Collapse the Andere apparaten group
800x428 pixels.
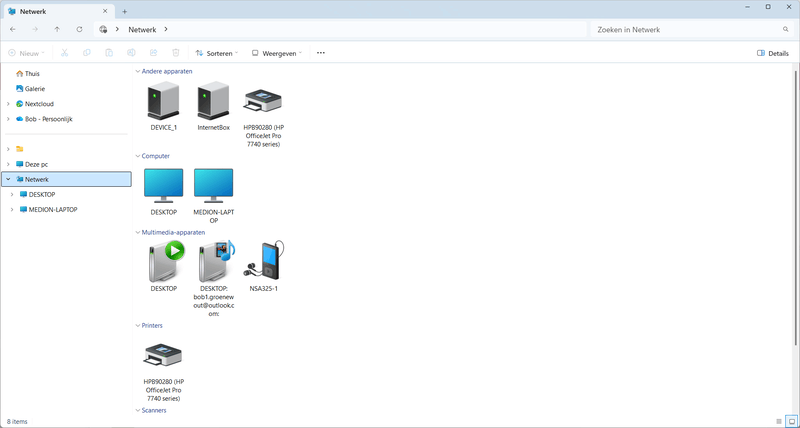tap(138, 71)
